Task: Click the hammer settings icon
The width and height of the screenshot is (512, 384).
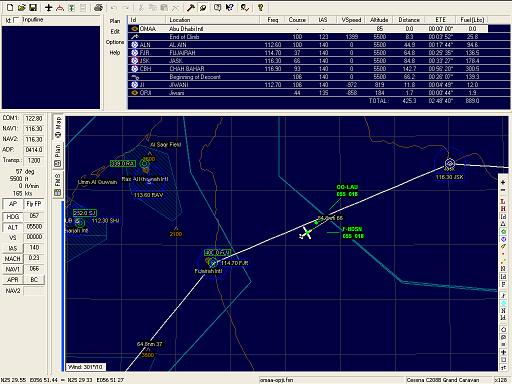Action: (191, 7)
